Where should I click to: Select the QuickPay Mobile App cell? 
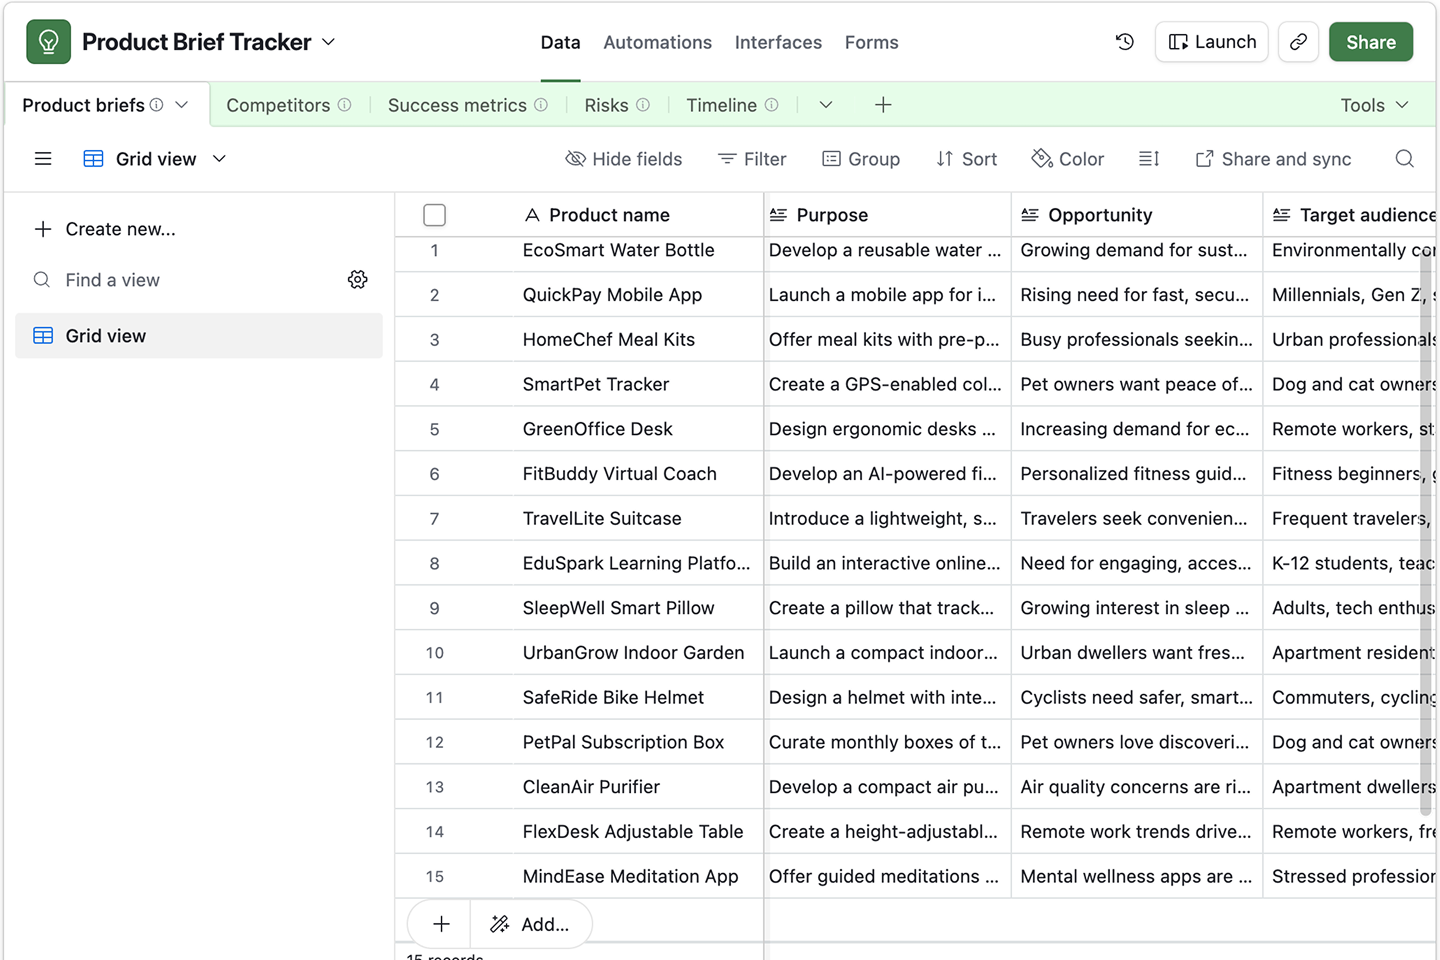[638, 295]
